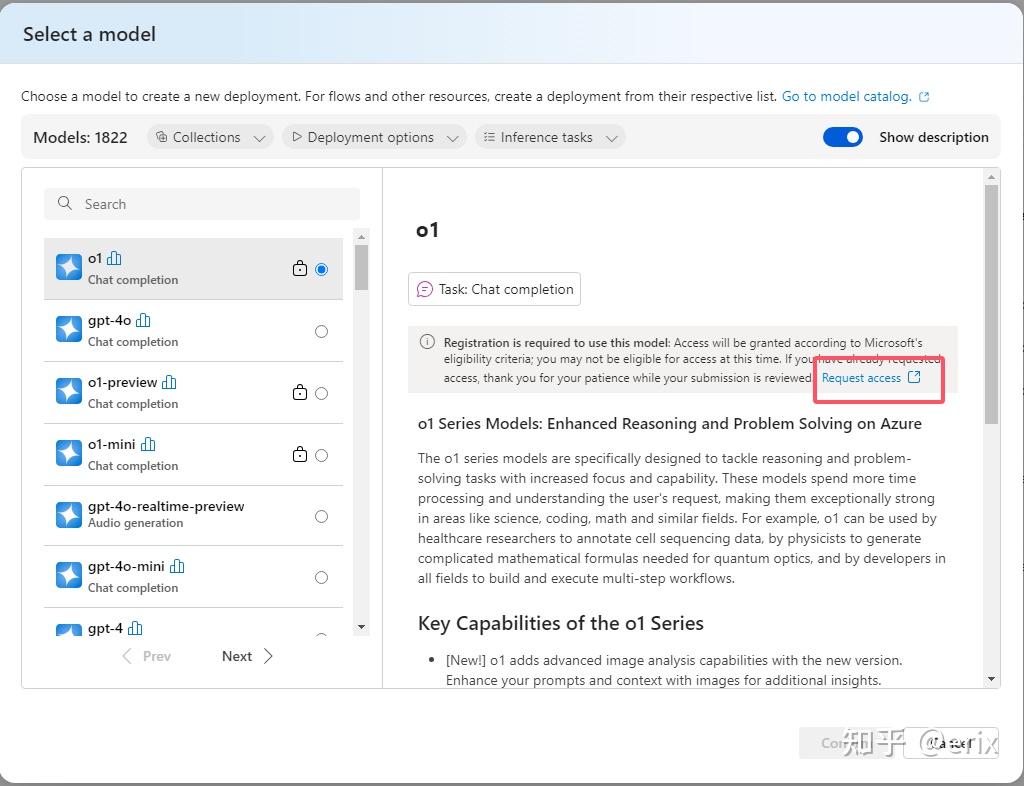
Task: Expand the Collections filter dropdown
Action: click(x=210, y=137)
